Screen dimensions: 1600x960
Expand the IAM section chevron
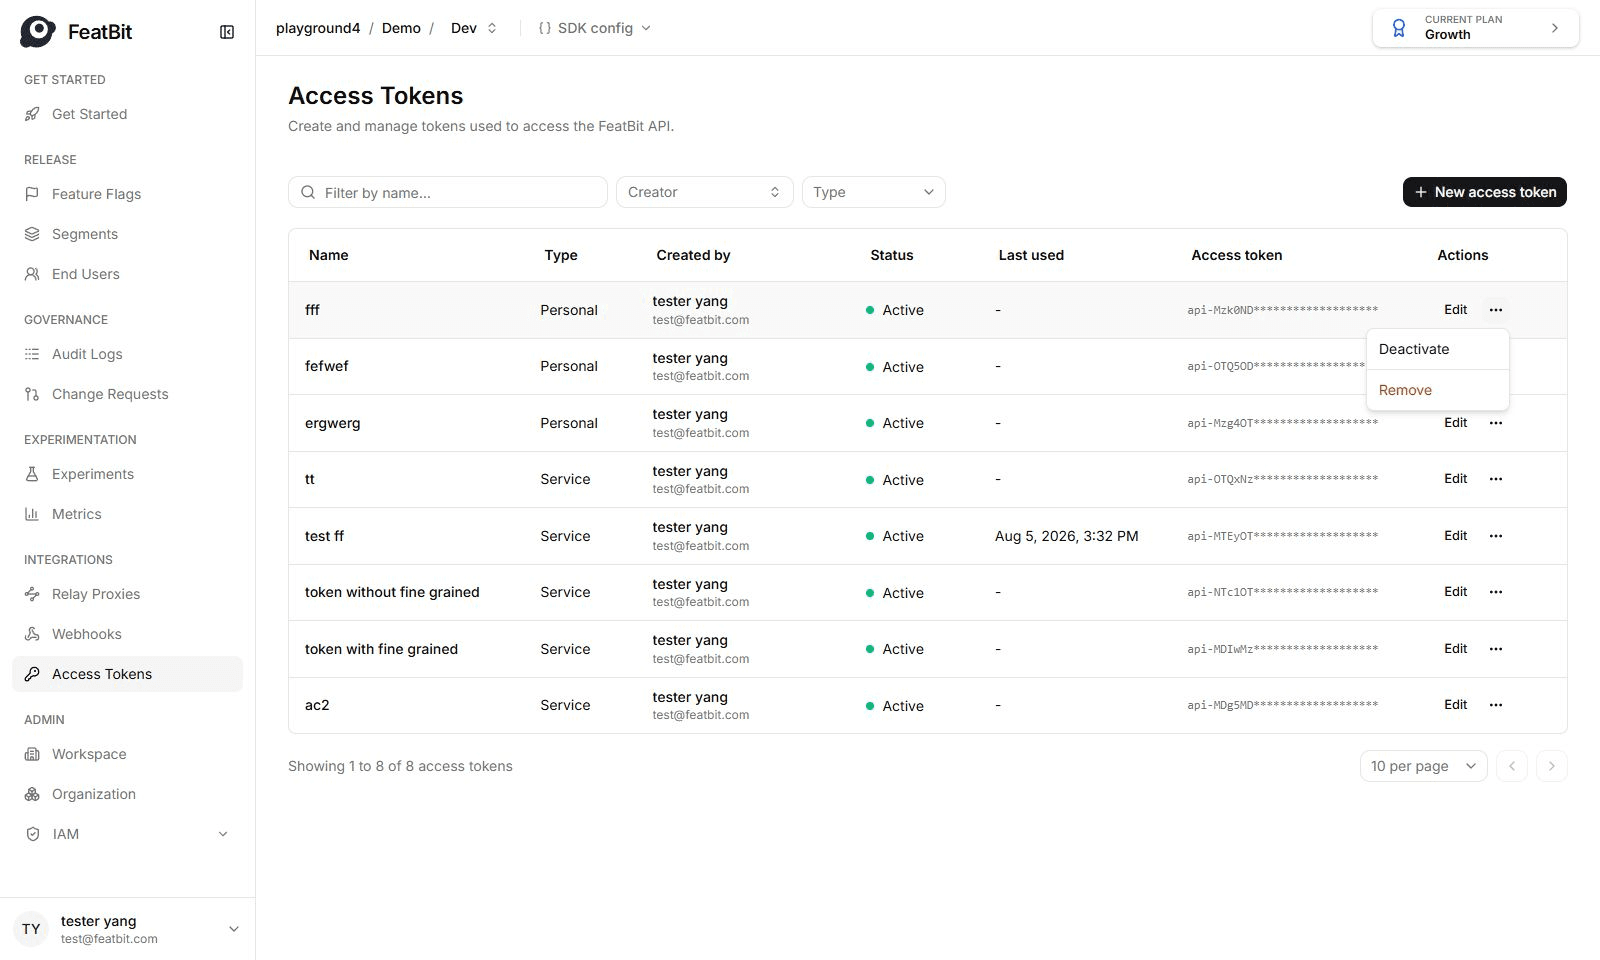[223, 834]
